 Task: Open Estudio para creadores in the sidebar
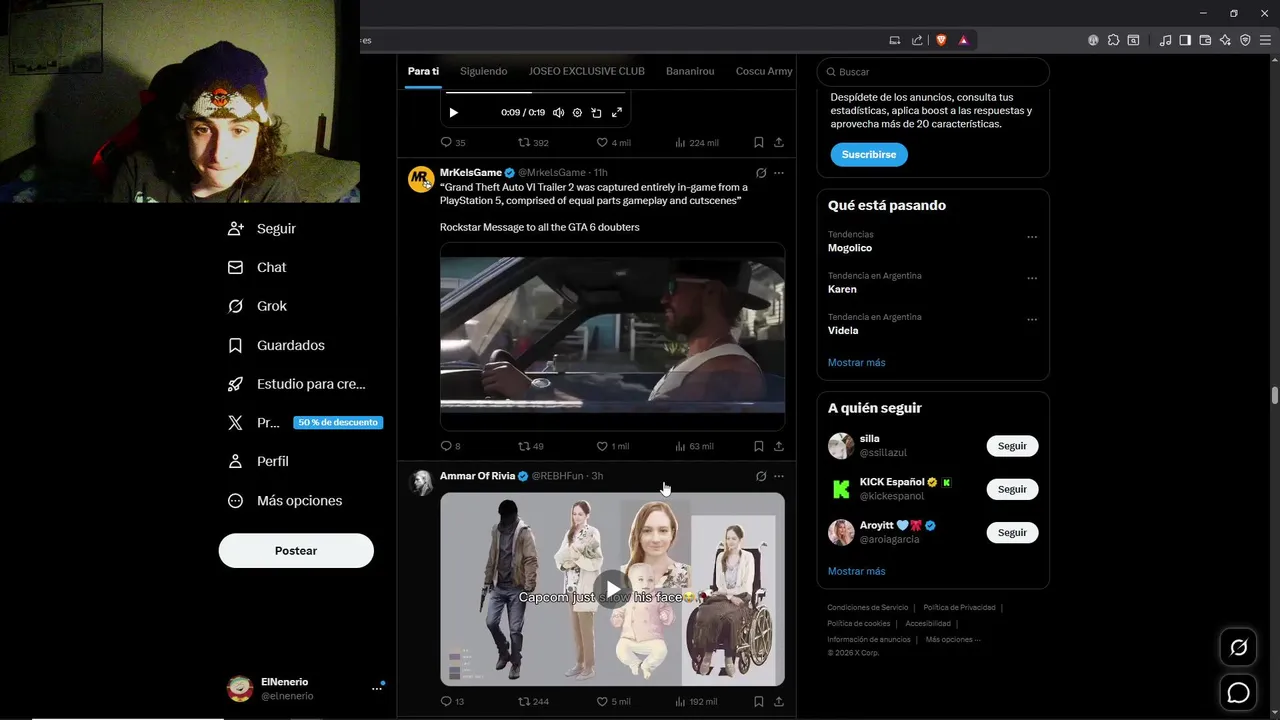(x=297, y=384)
